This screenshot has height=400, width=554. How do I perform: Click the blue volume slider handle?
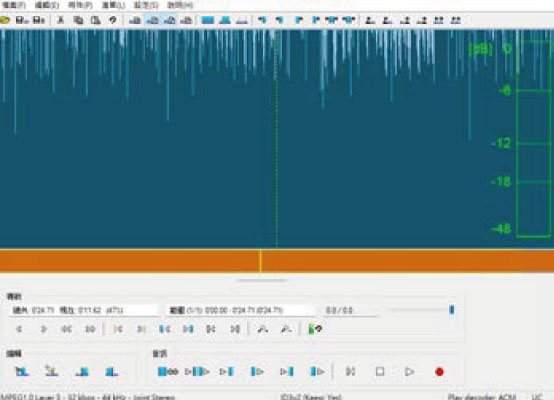point(452,310)
